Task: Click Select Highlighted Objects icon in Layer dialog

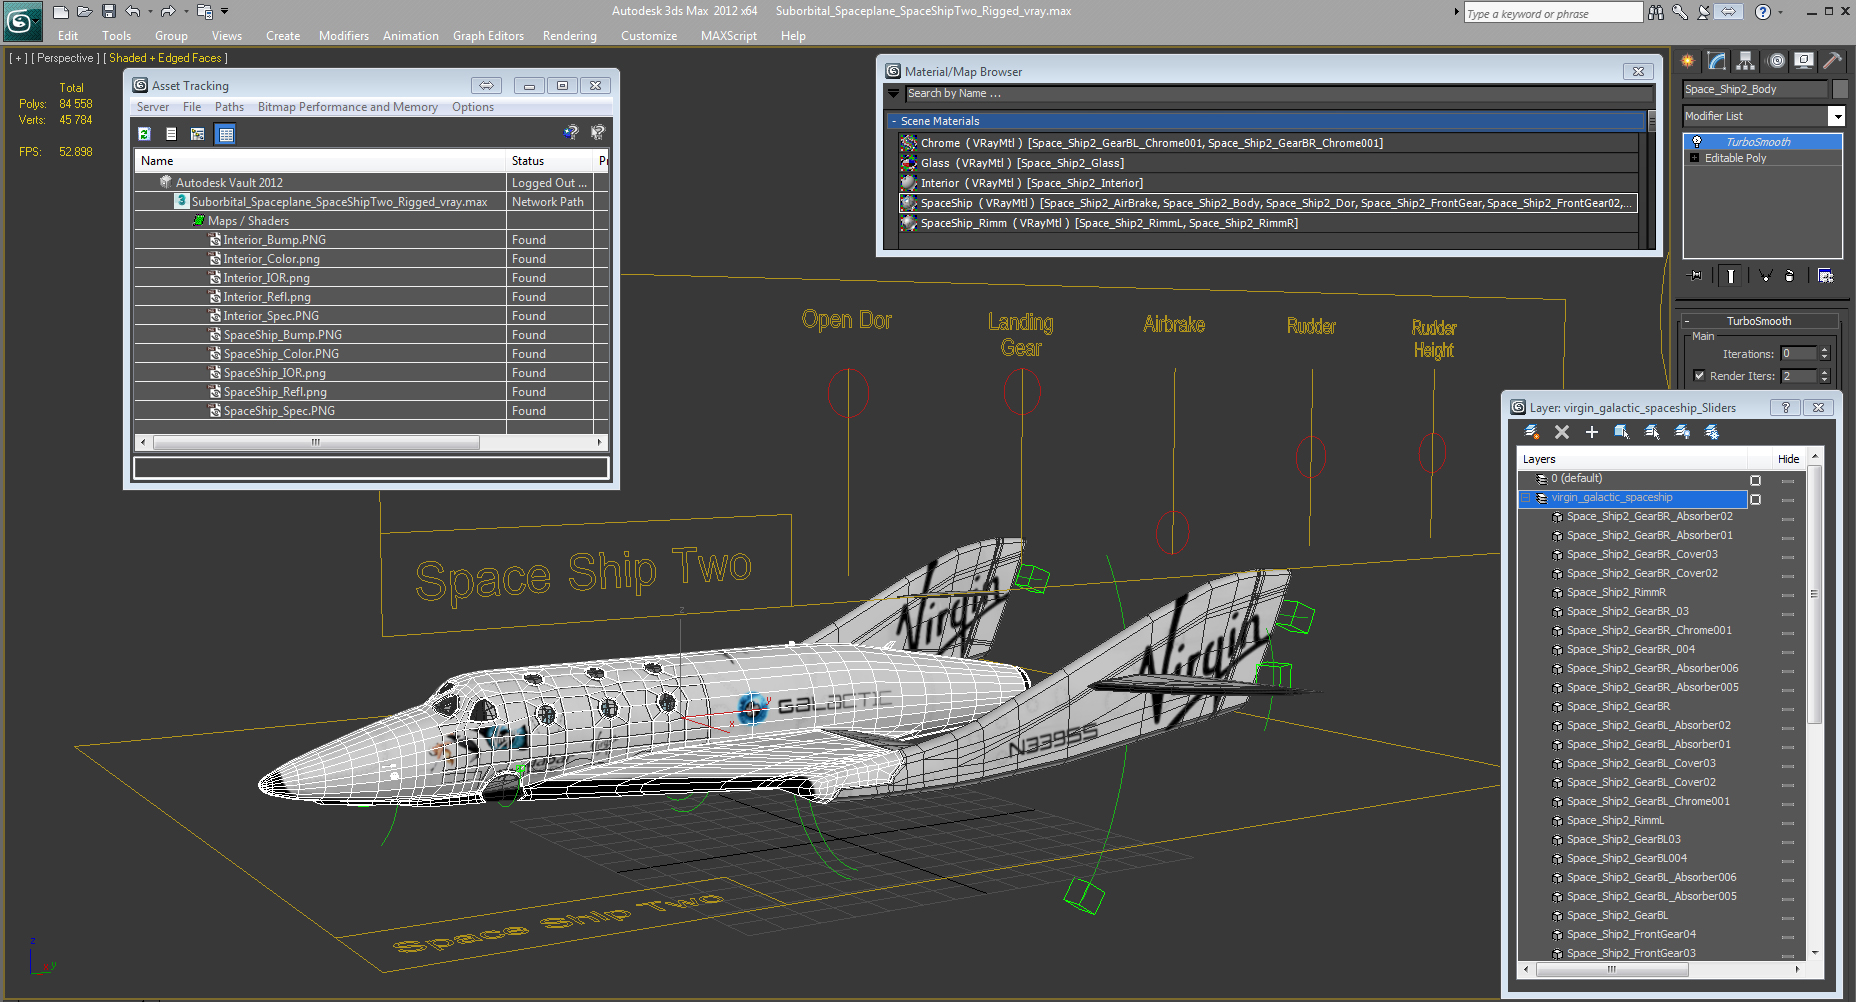Action: tap(1622, 432)
